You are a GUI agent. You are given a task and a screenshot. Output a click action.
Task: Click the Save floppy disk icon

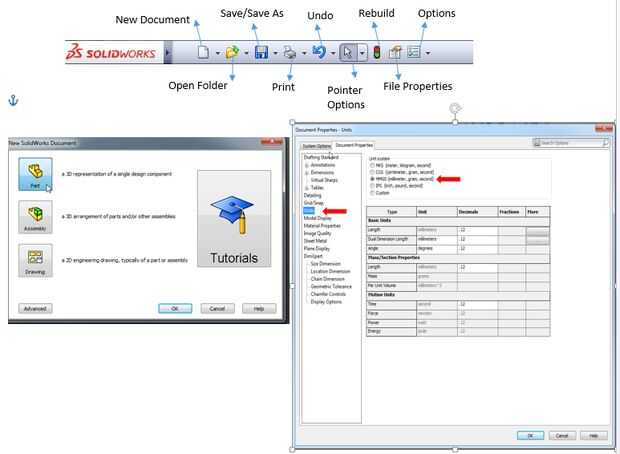pyautogui.click(x=261, y=52)
